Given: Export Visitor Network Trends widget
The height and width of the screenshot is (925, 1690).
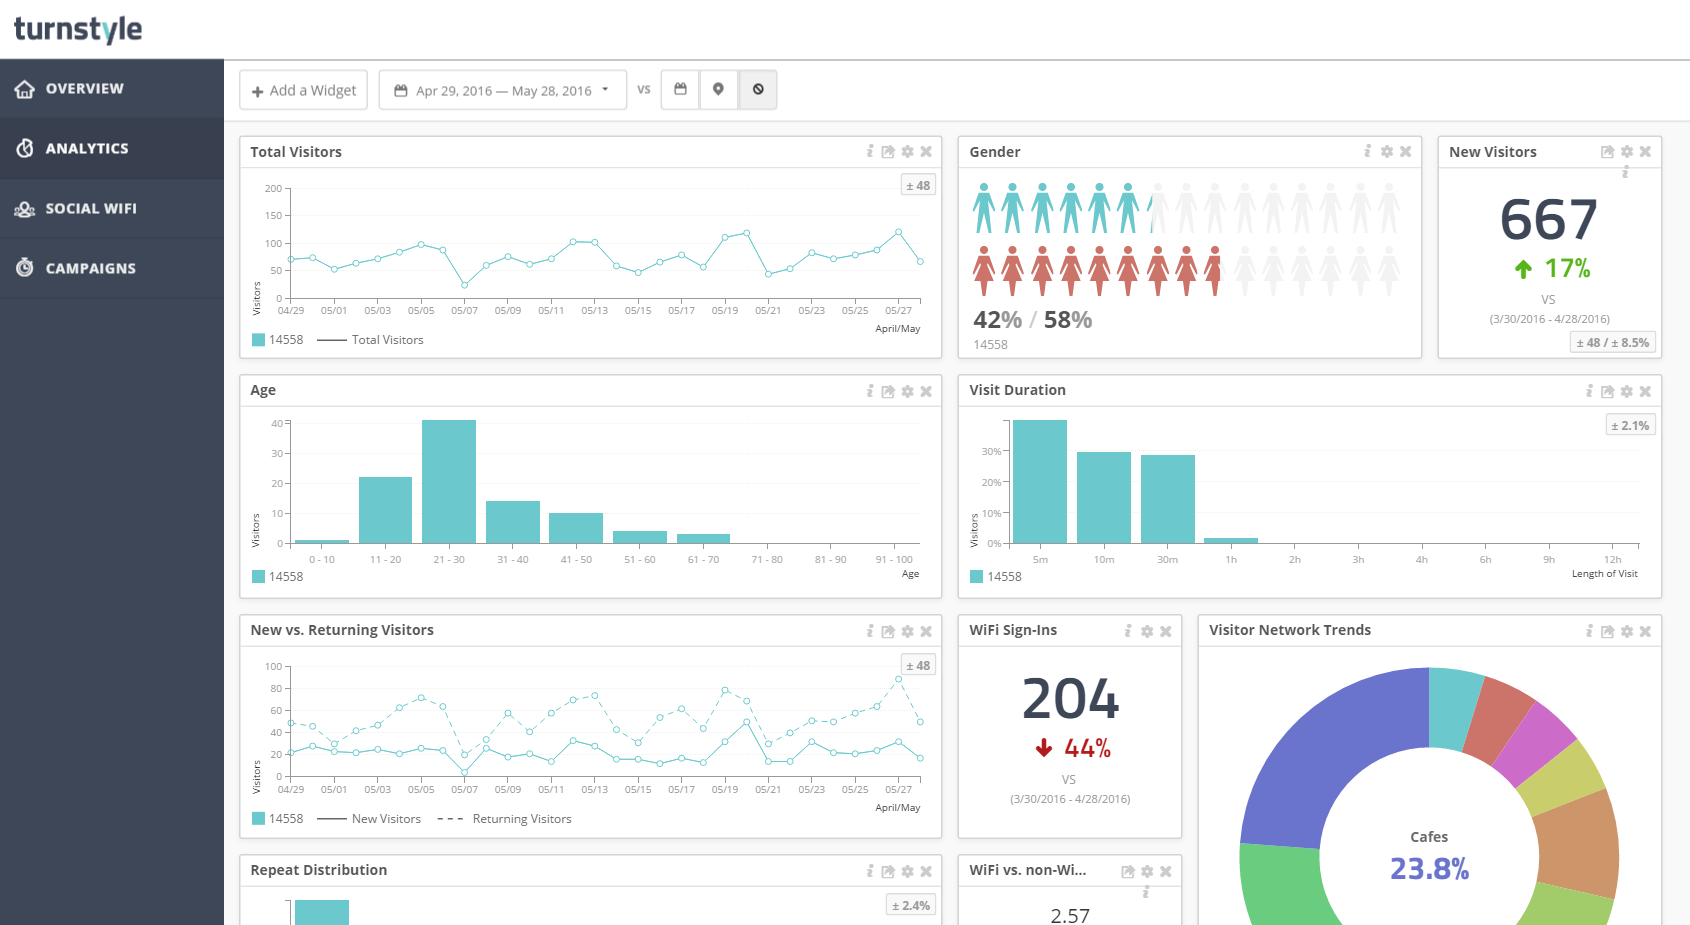Looking at the screenshot, I should pos(1607,632).
